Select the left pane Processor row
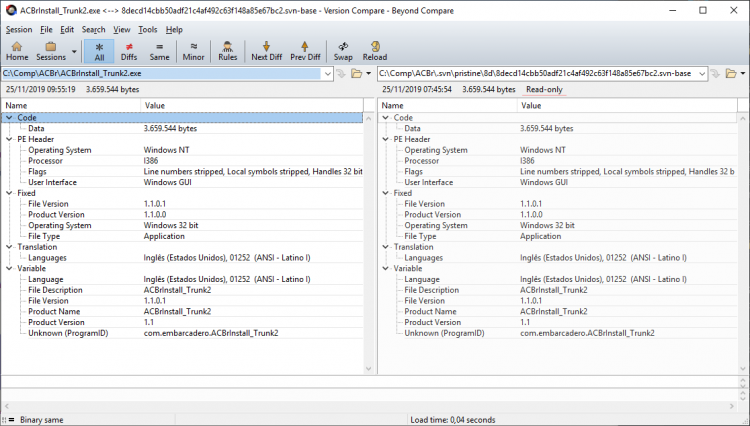This screenshot has width=750, height=426. (182, 161)
